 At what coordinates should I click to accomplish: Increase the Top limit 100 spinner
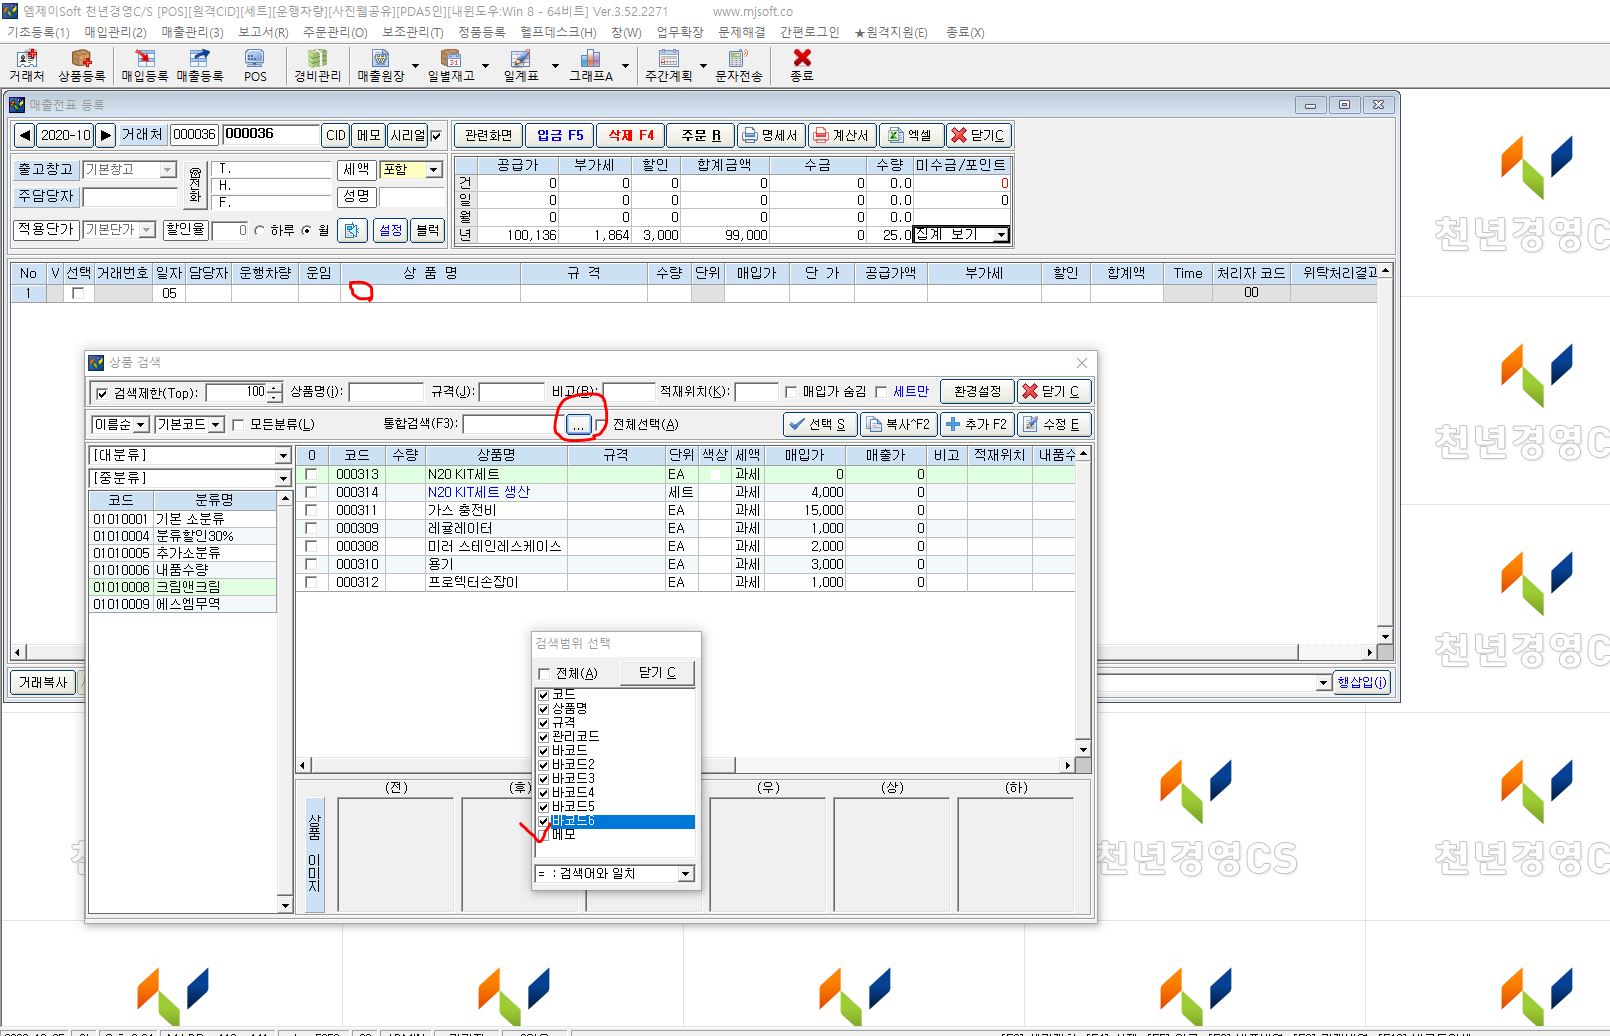[x=275, y=388]
